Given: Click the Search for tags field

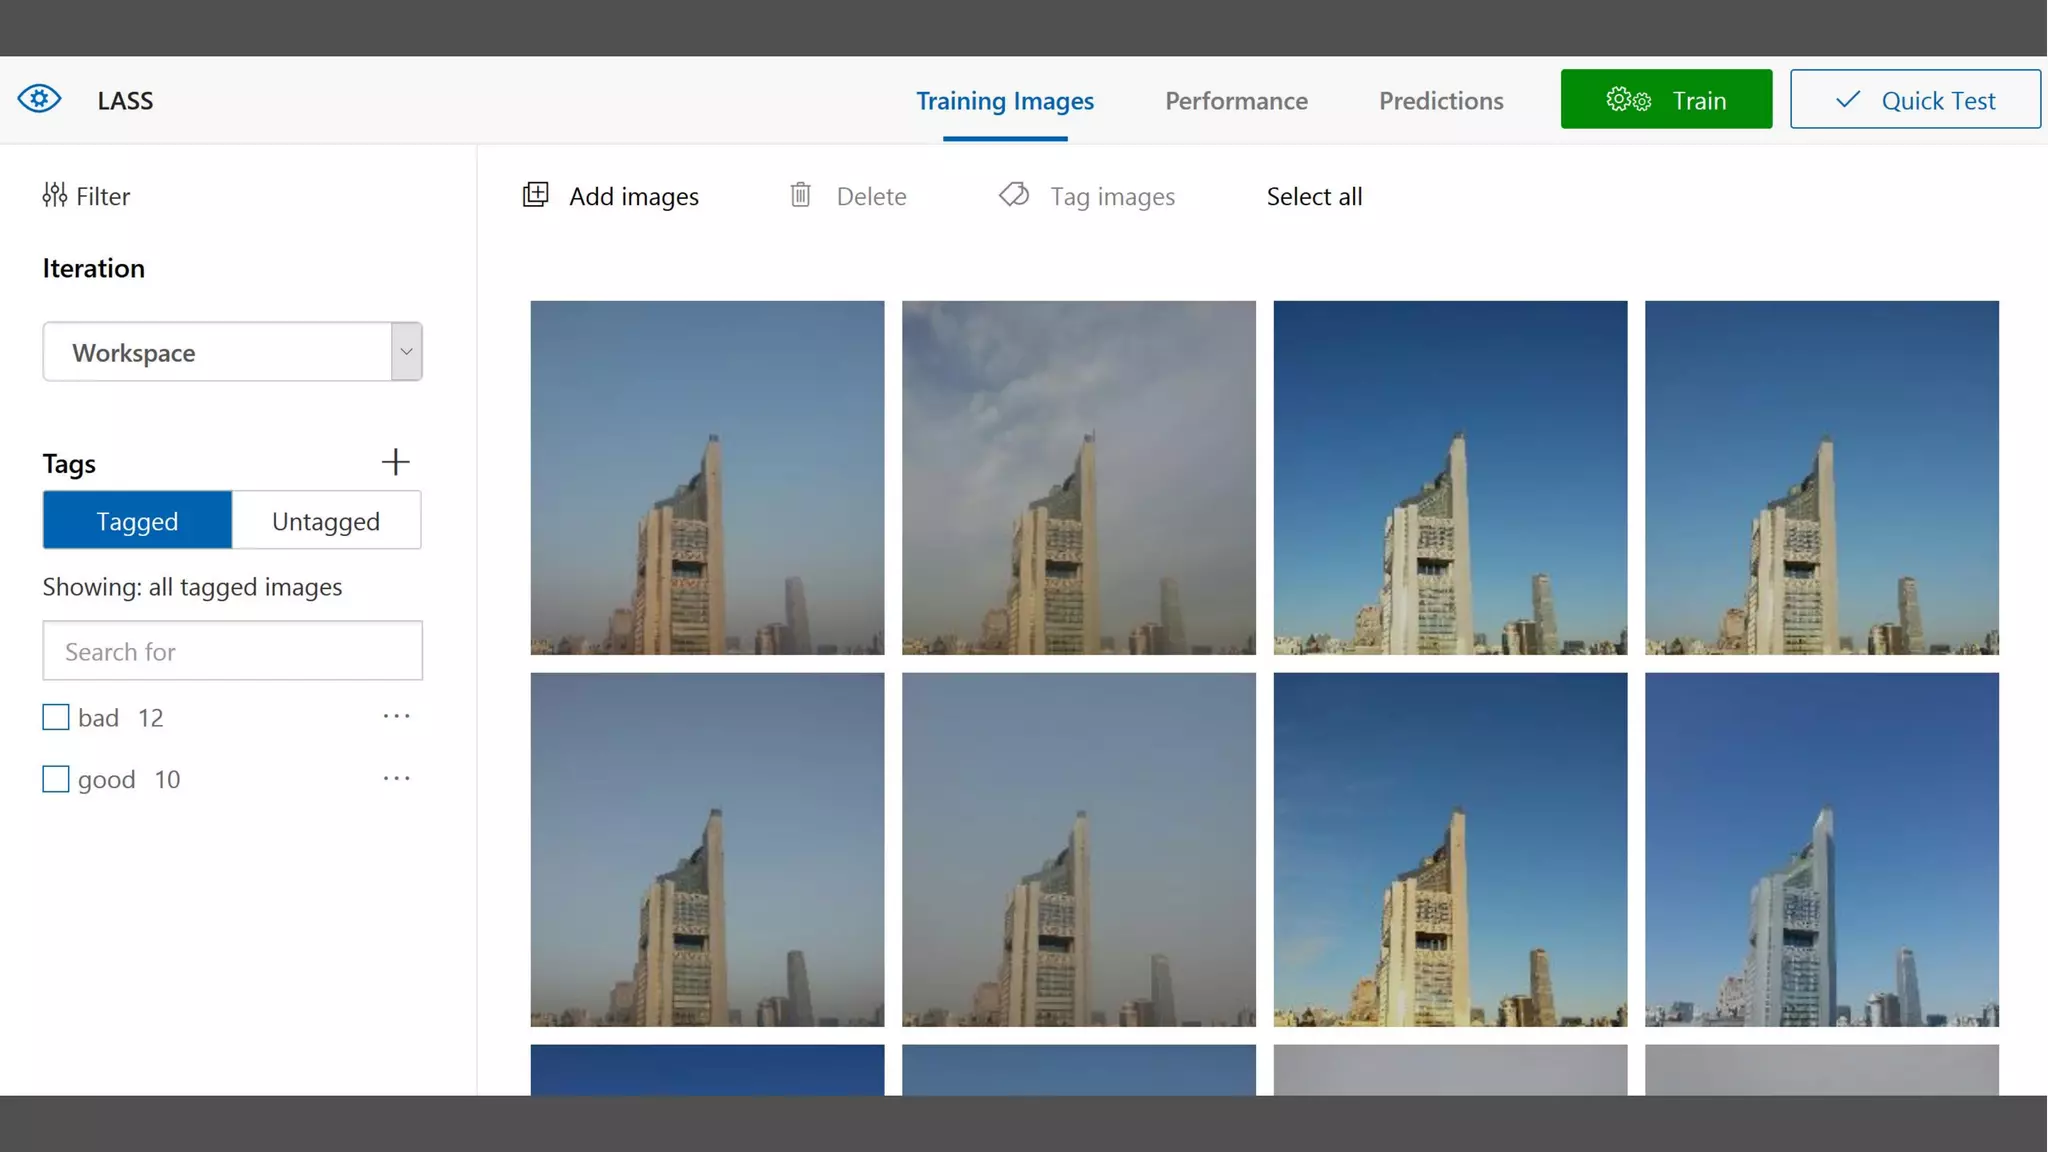Looking at the screenshot, I should click(x=232, y=651).
